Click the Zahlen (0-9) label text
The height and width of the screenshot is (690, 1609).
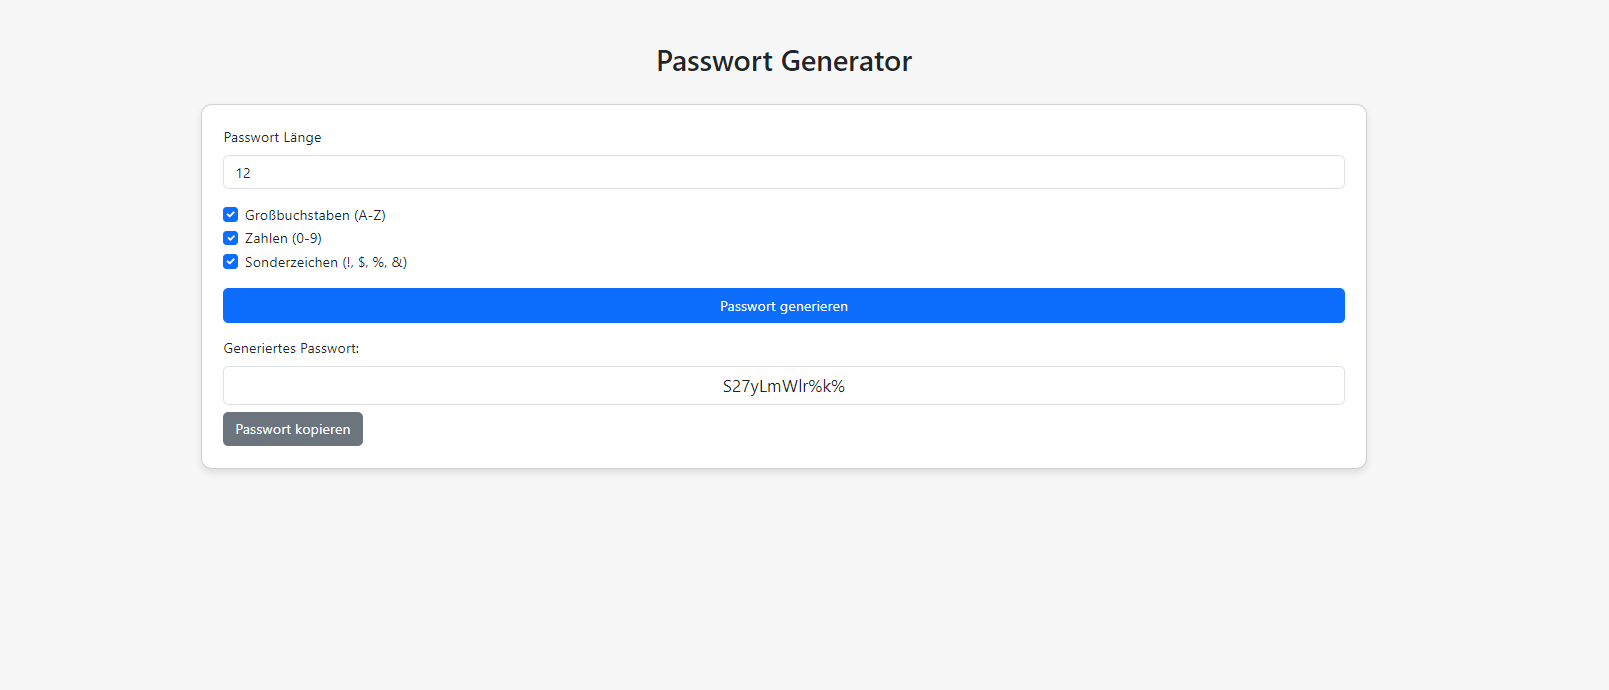(283, 238)
